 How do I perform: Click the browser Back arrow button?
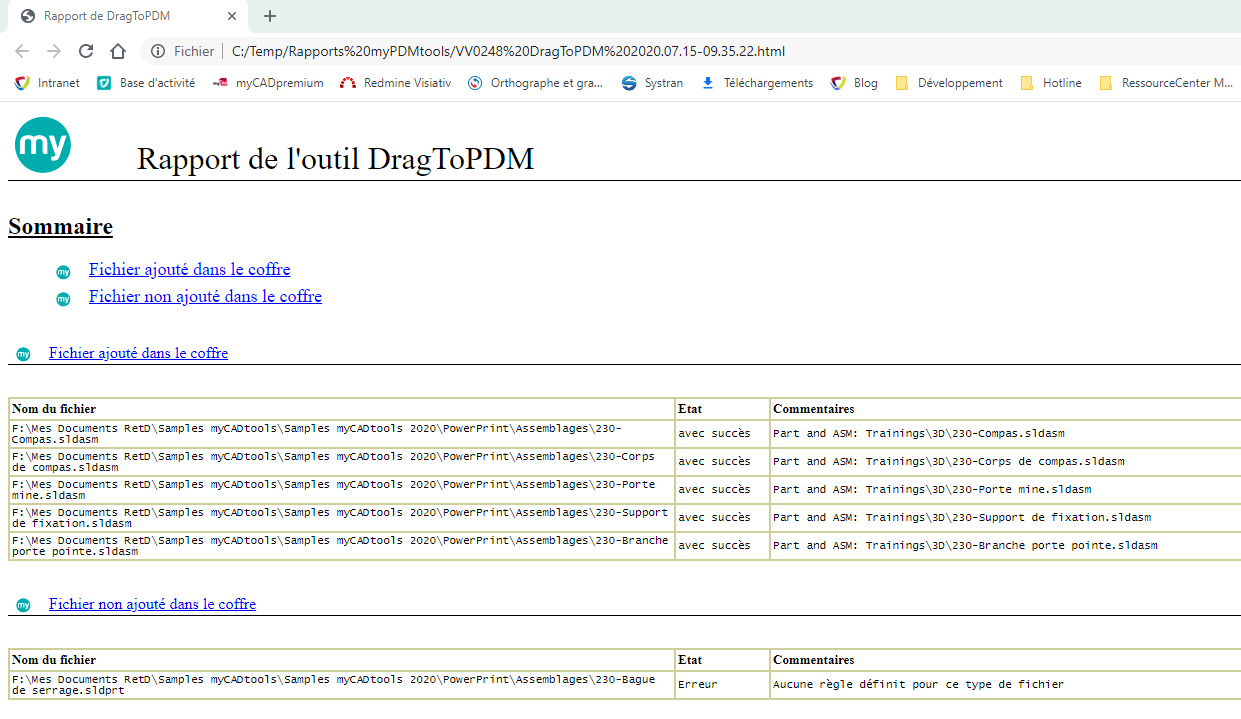coord(22,51)
